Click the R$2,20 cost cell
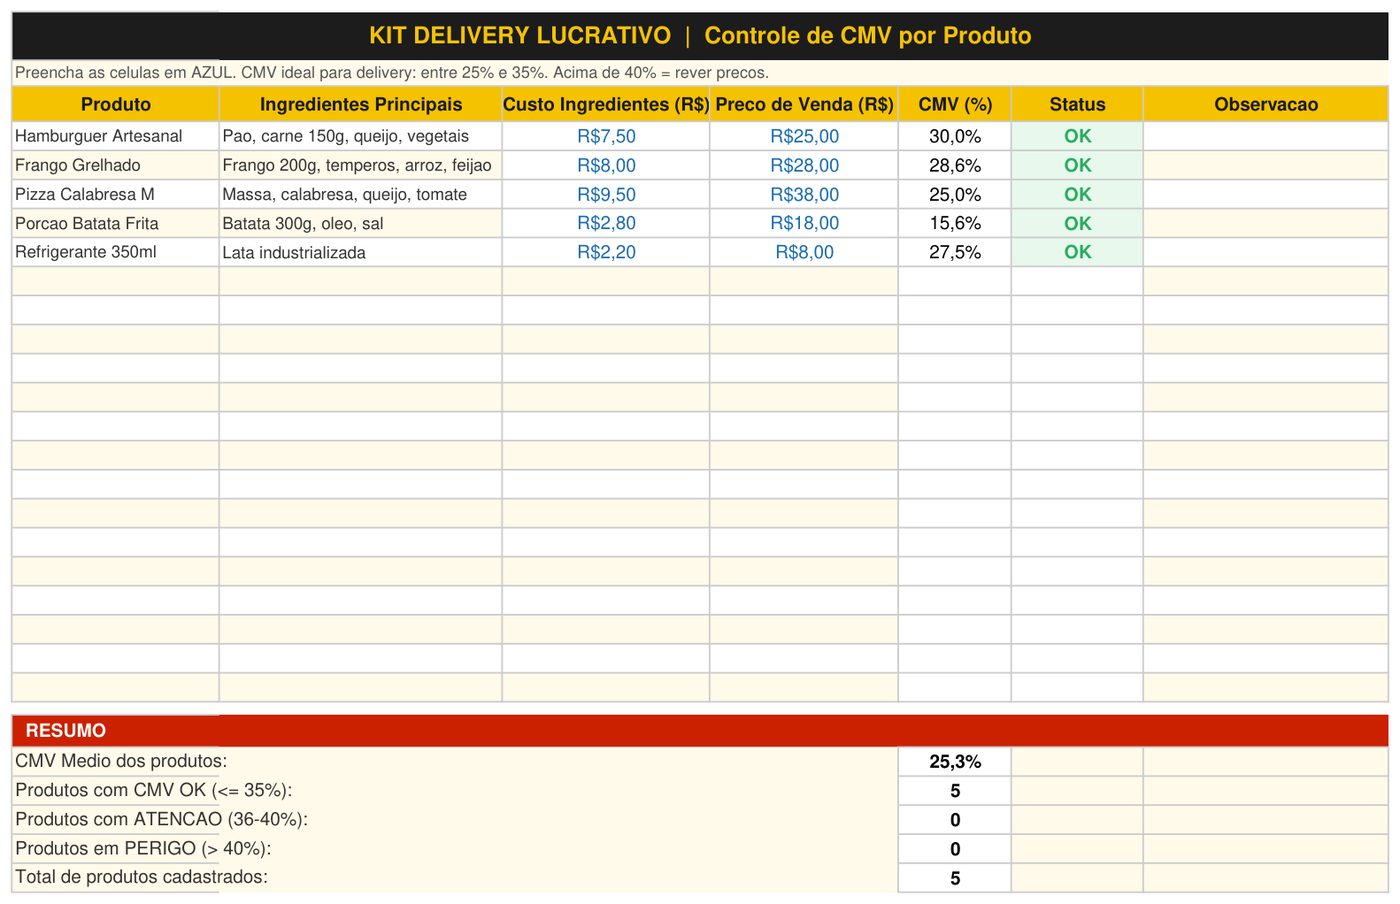The image size is (1400, 904). (606, 252)
